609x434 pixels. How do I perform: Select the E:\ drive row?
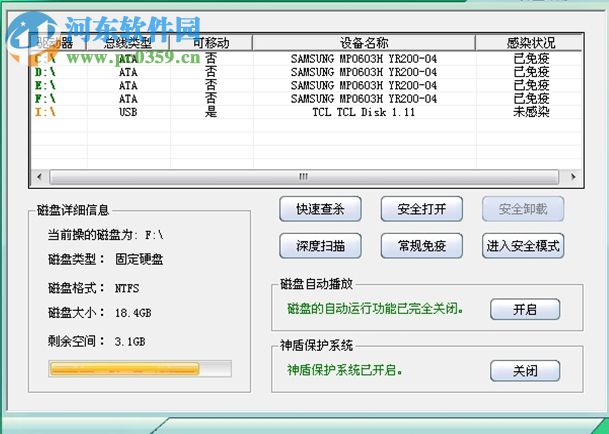(x=306, y=85)
